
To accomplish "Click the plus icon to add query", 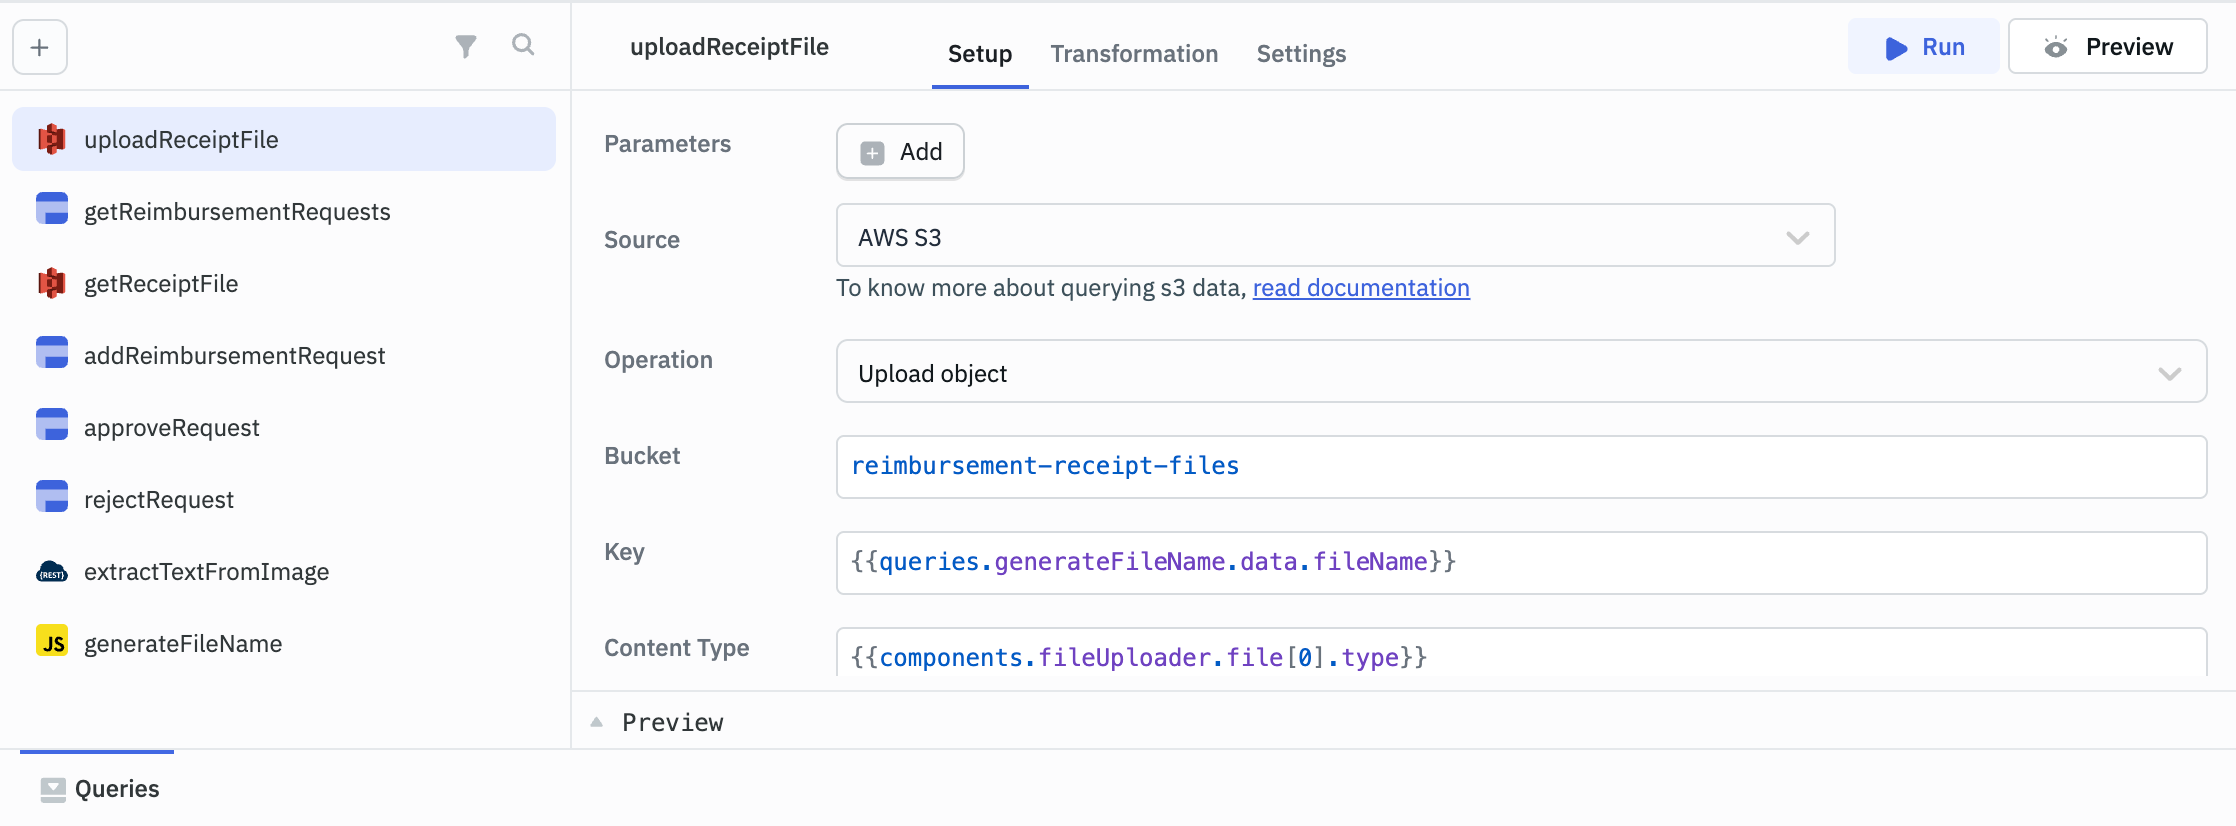I will tap(40, 47).
